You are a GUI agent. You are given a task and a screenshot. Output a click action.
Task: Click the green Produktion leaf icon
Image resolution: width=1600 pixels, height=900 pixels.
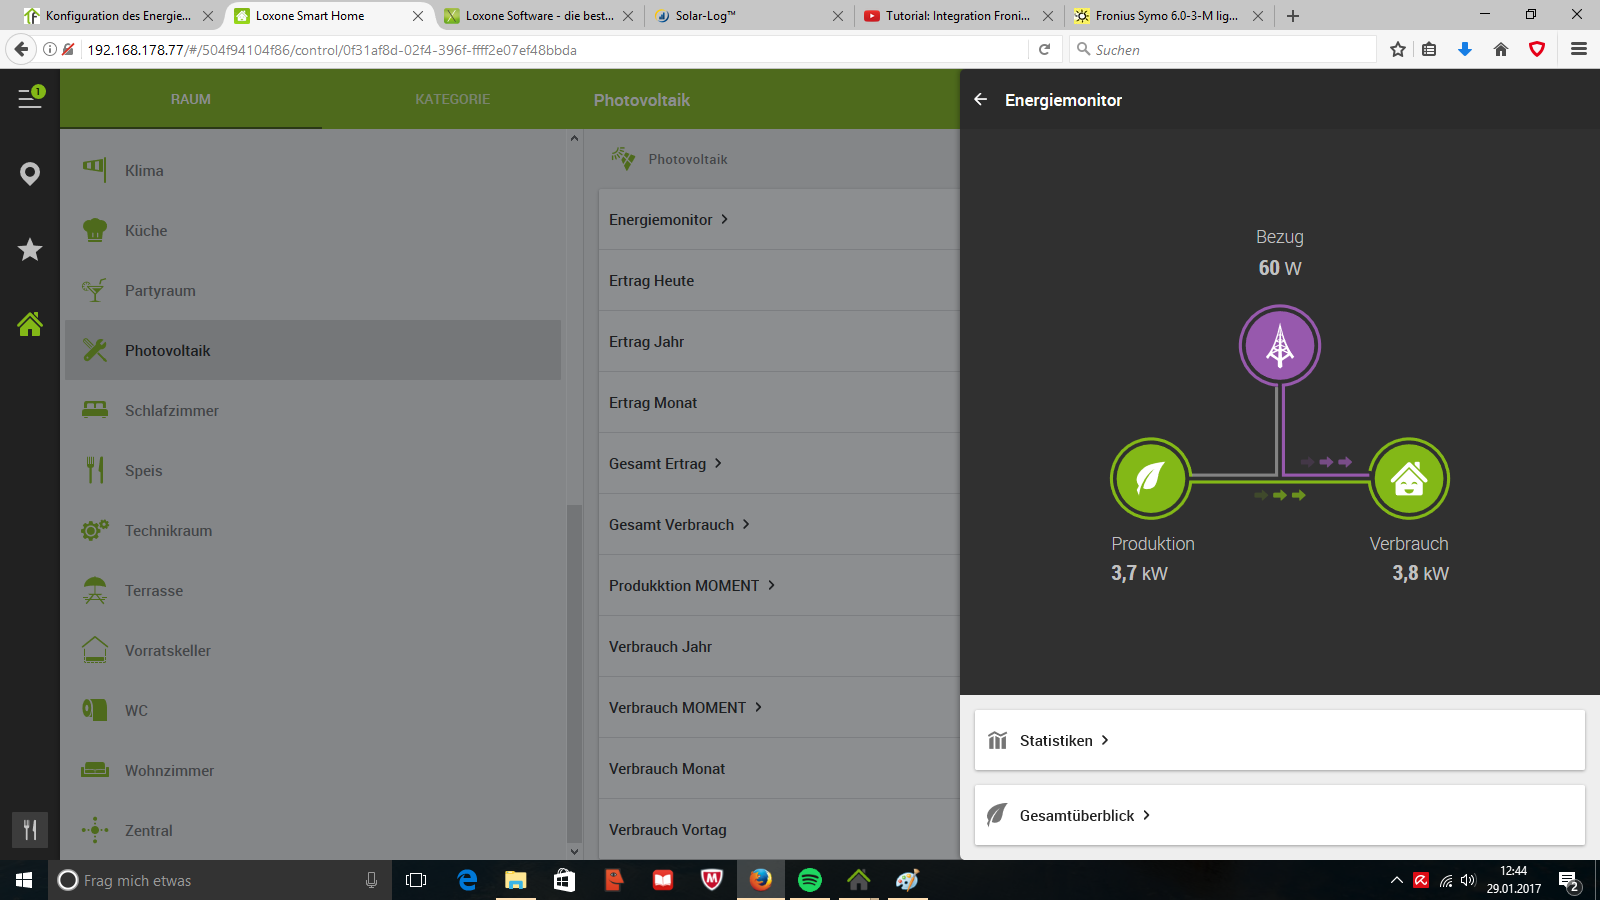click(x=1150, y=478)
